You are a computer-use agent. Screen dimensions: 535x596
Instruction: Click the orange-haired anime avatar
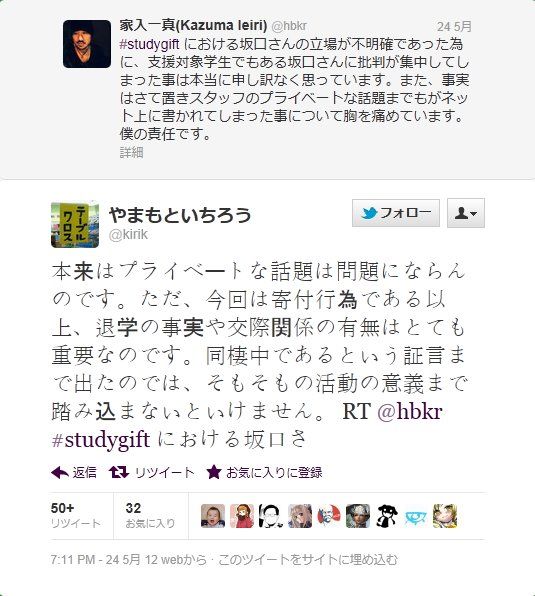point(242,516)
